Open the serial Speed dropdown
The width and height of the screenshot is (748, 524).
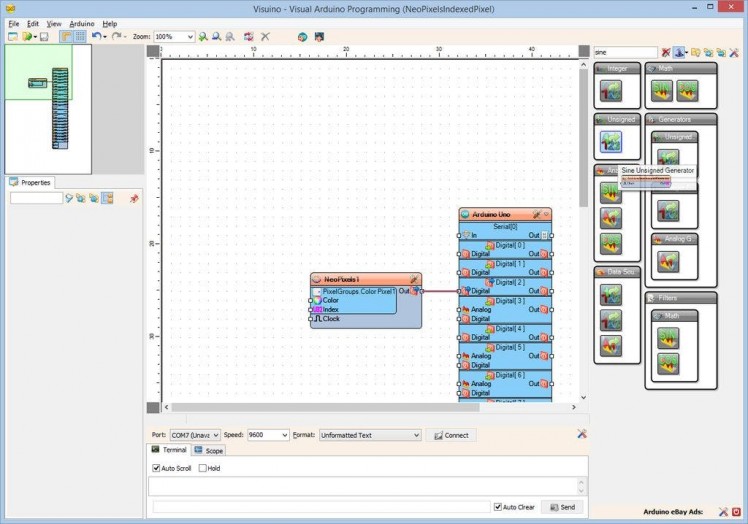(x=284, y=436)
